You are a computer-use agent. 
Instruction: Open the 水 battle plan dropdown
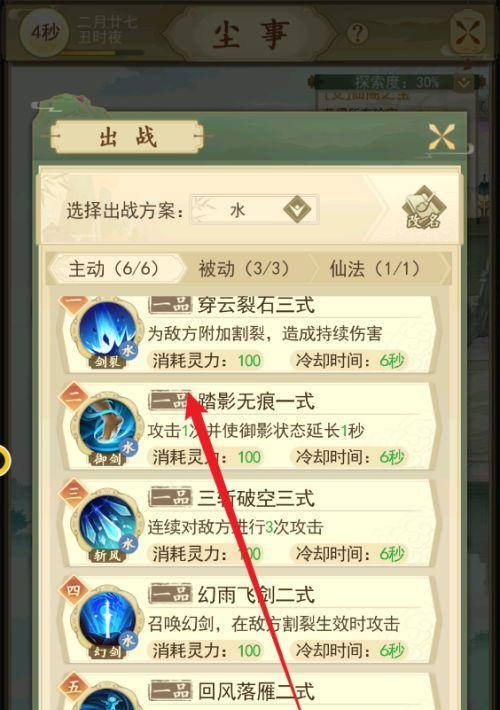tap(254, 210)
